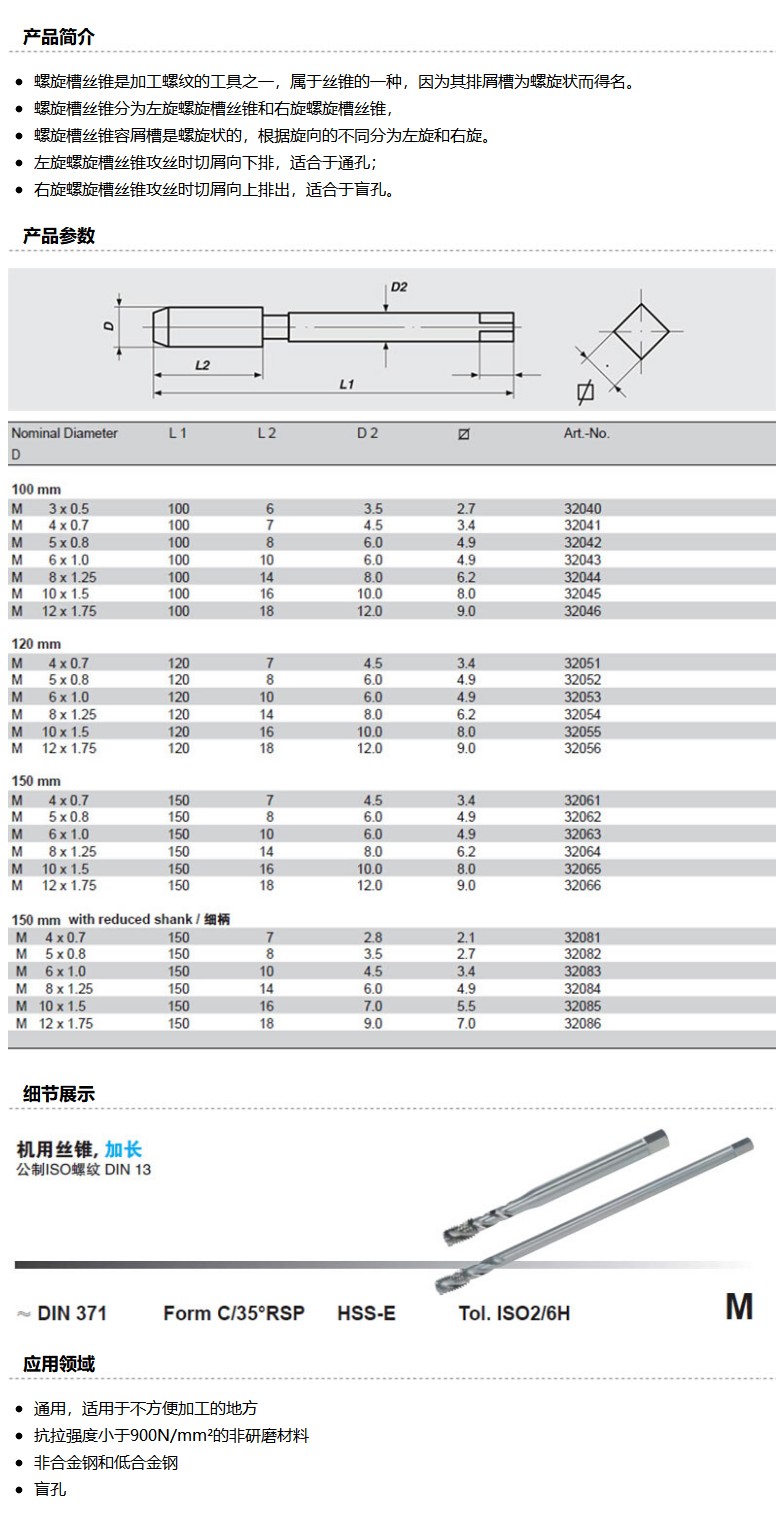
Task: Click the approximate sign before DIN 371
Action: [x=23, y=1313]
